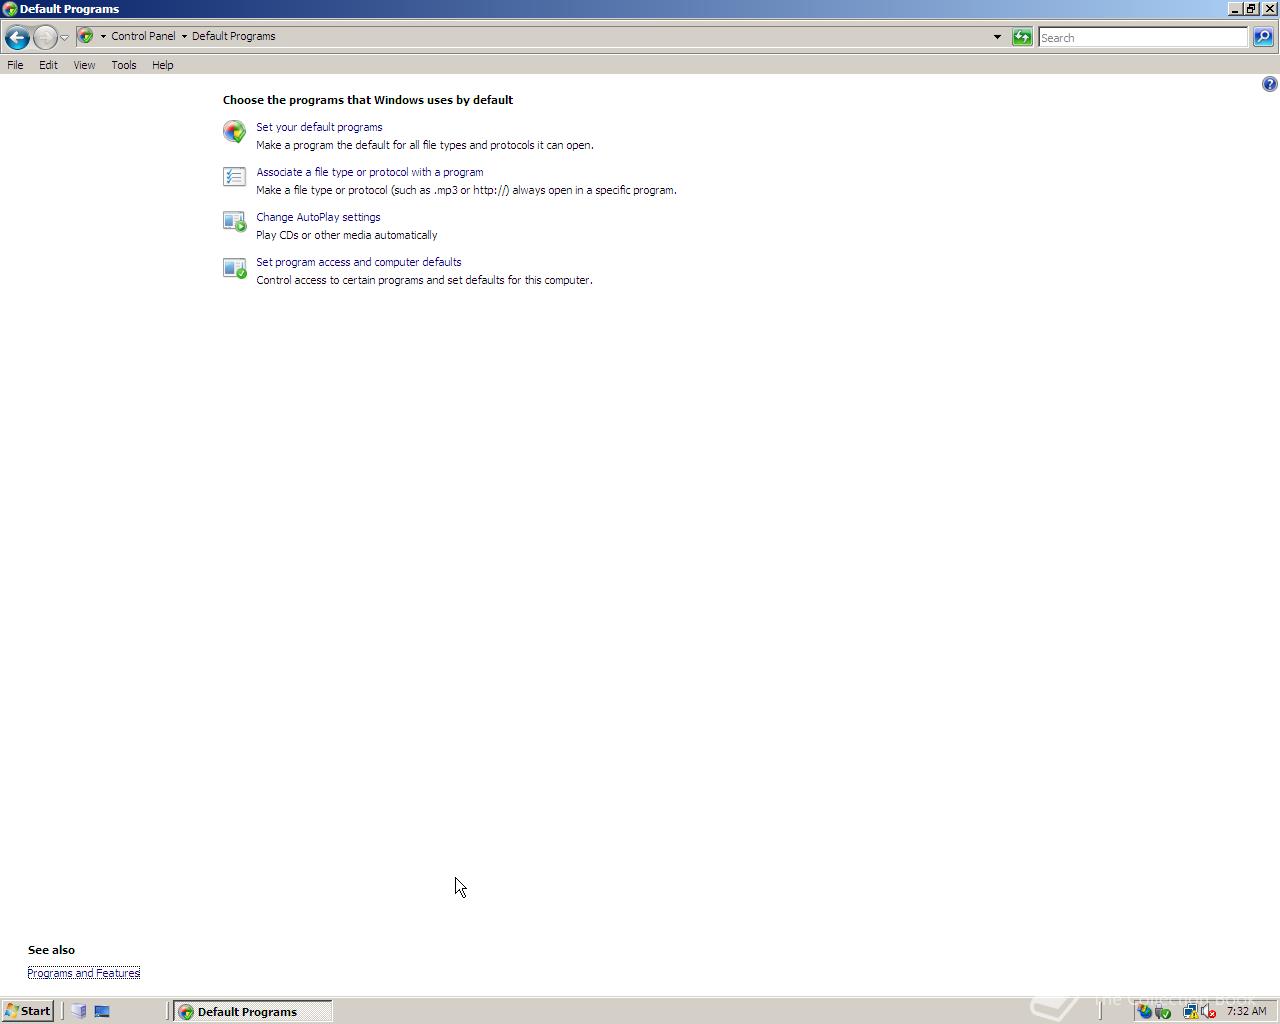Open the File menu
The height and width of the screenshot is (1024, 1280).
click(15, 65)
